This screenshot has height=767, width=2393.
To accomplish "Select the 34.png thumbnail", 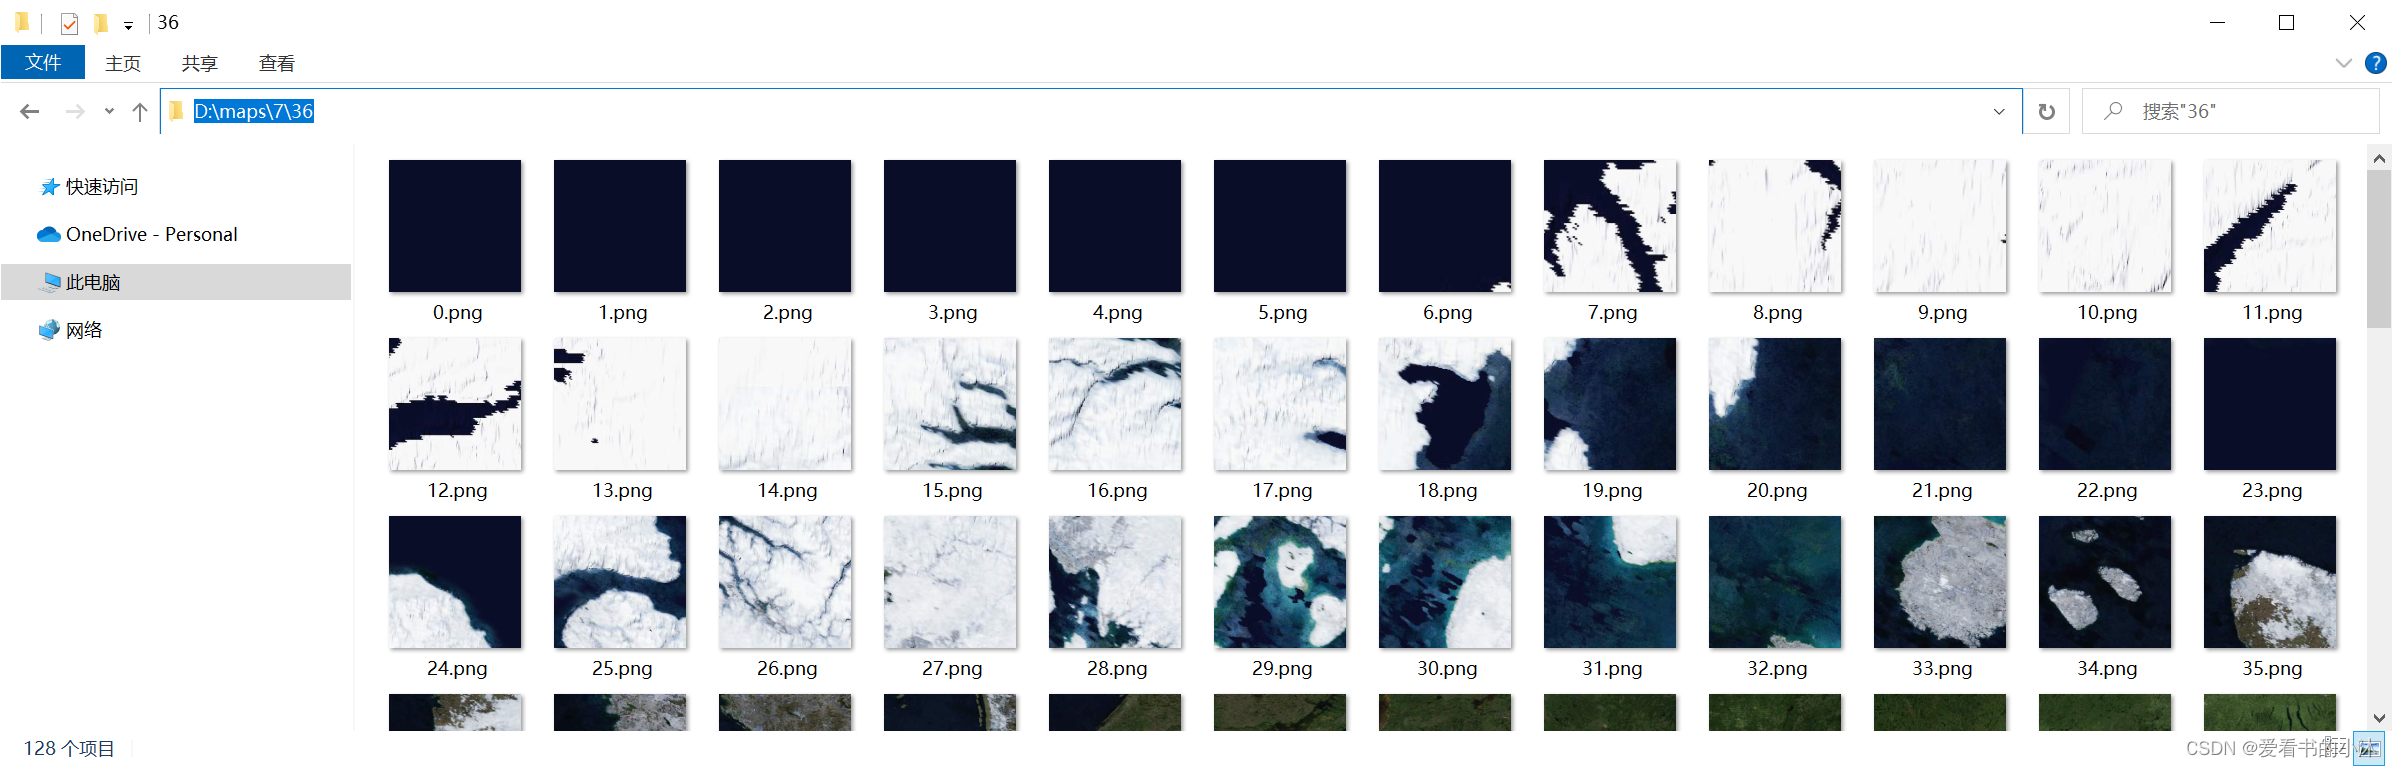I will (x=2105, y=582).
